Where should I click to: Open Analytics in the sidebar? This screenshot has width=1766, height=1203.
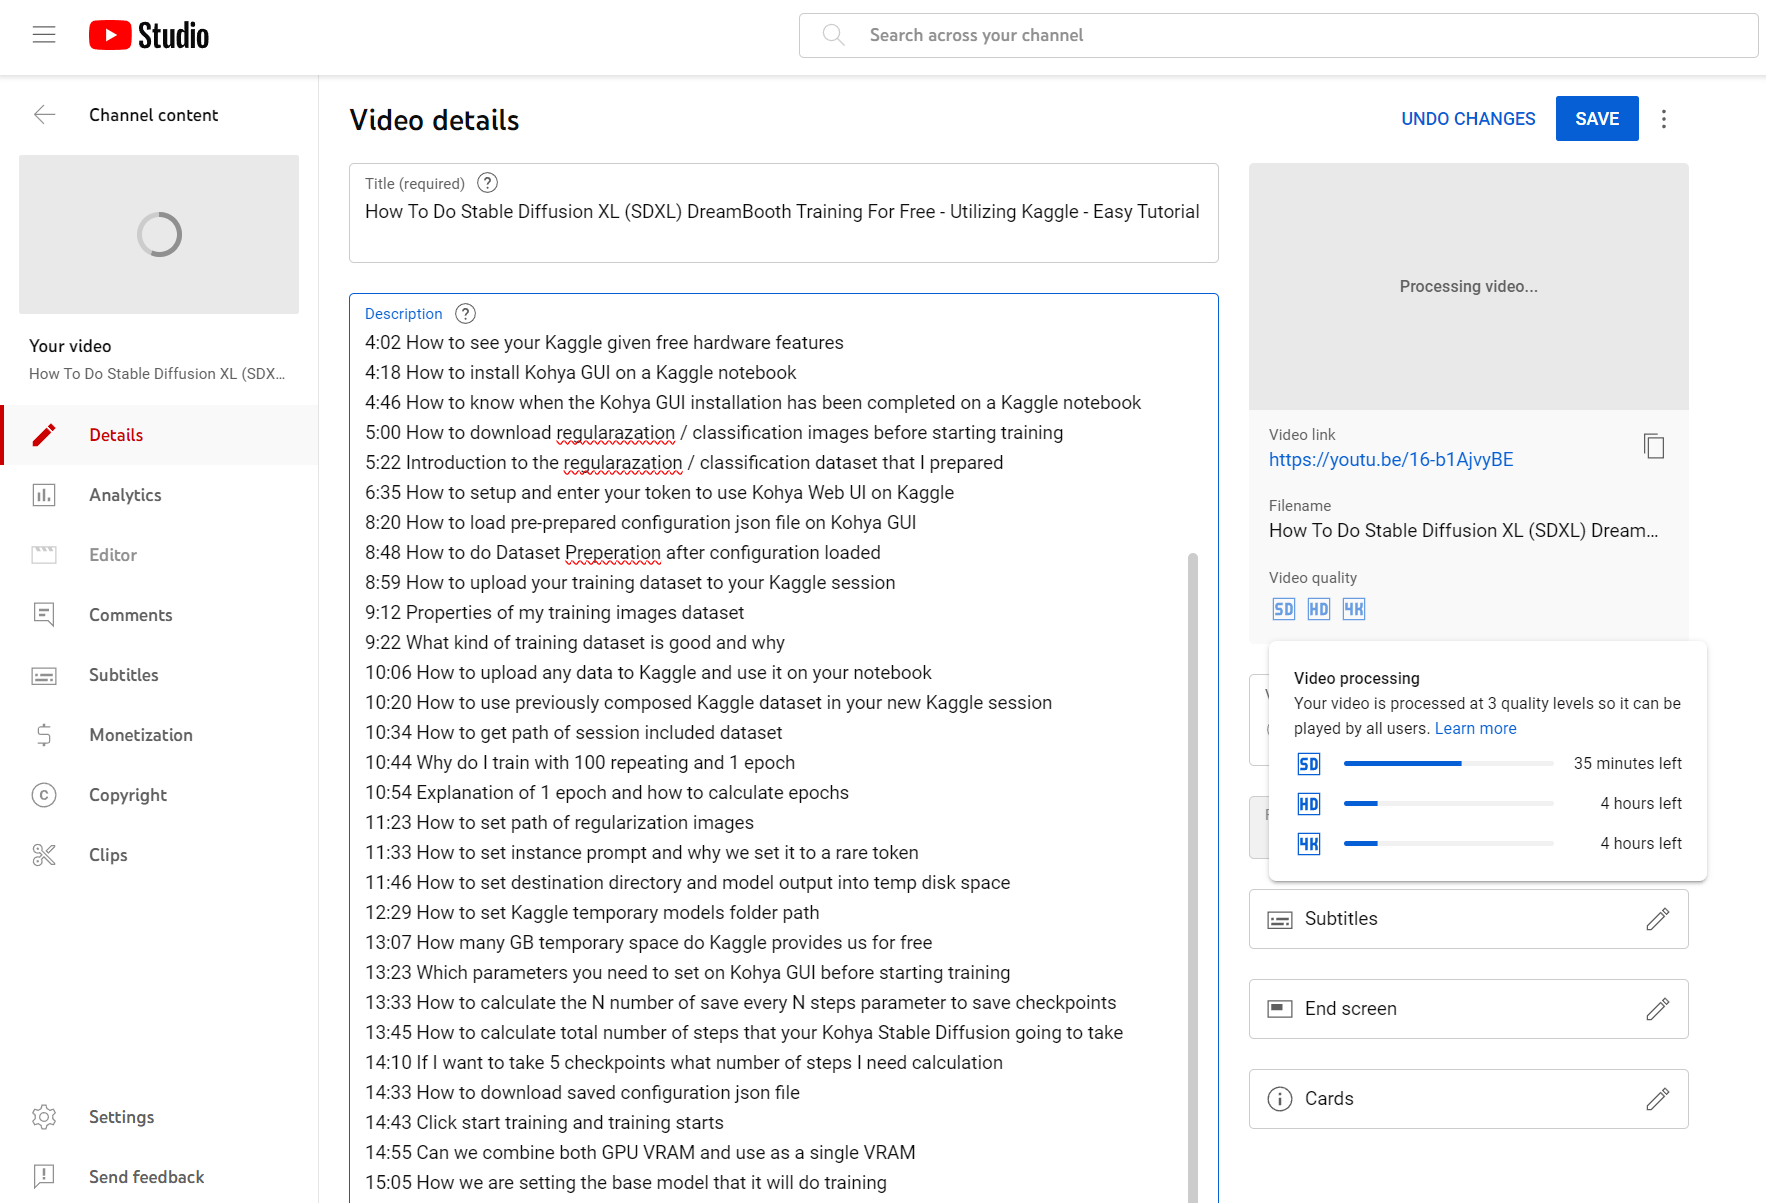(125, 495)
